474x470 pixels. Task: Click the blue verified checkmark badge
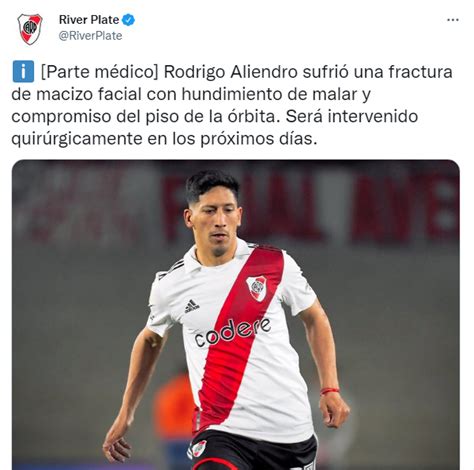click(128, 20)
